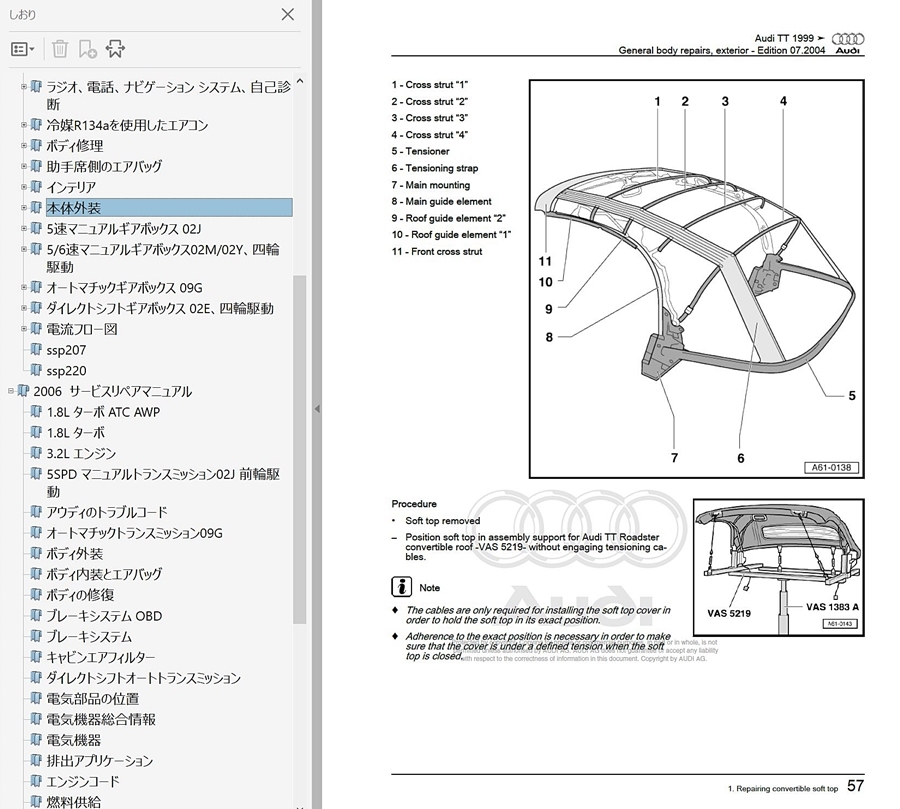Open the 電気部品の位置 bookmark
This screenshot has width=900, height=809.
92,698
